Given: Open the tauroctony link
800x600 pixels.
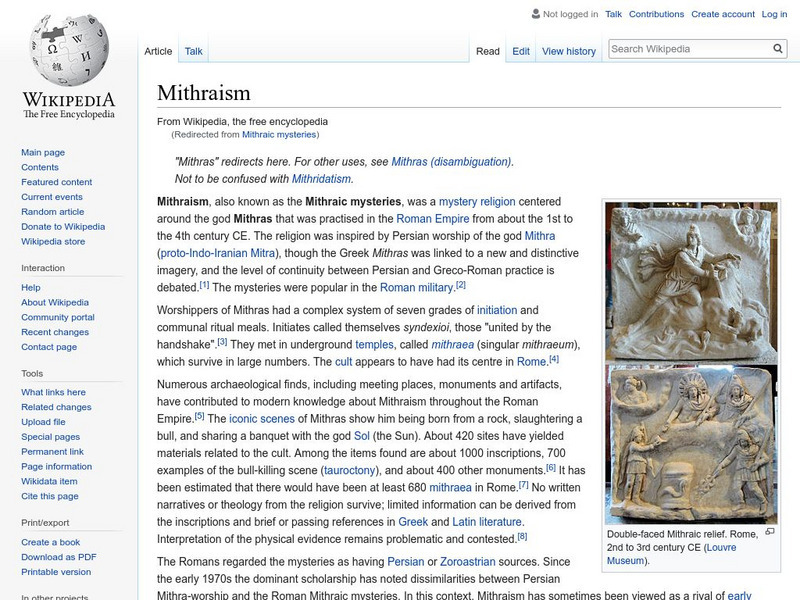Looking at the screenshot, I should pos(349,470).
